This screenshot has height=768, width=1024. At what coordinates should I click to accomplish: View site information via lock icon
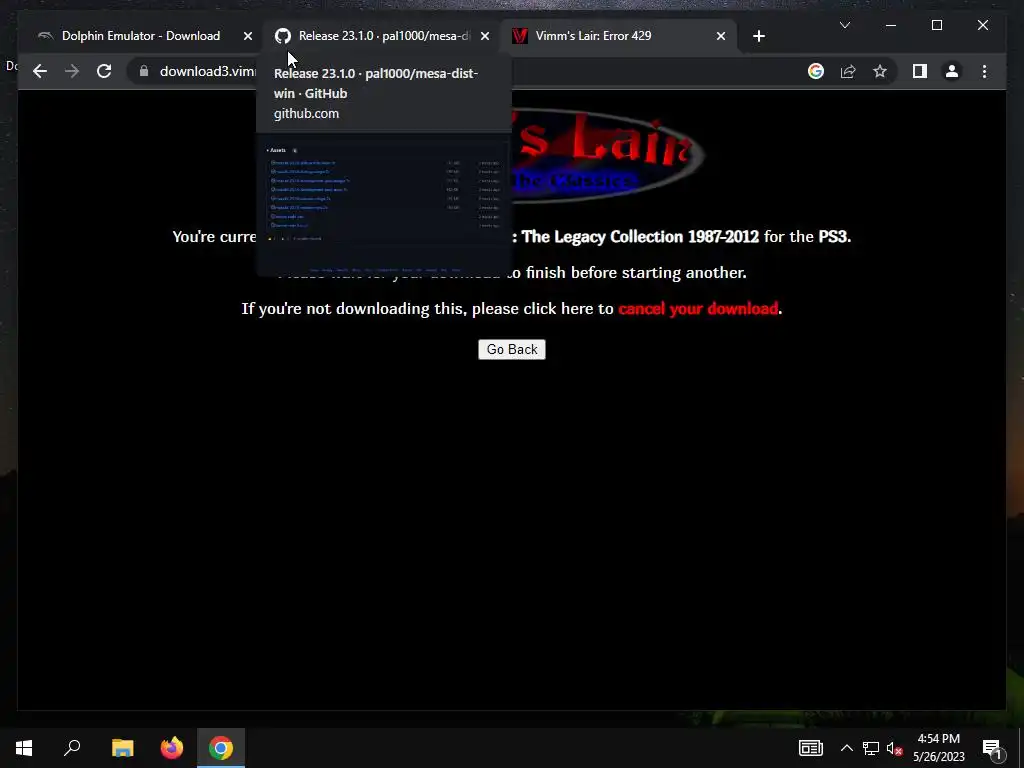click(144, 71)
